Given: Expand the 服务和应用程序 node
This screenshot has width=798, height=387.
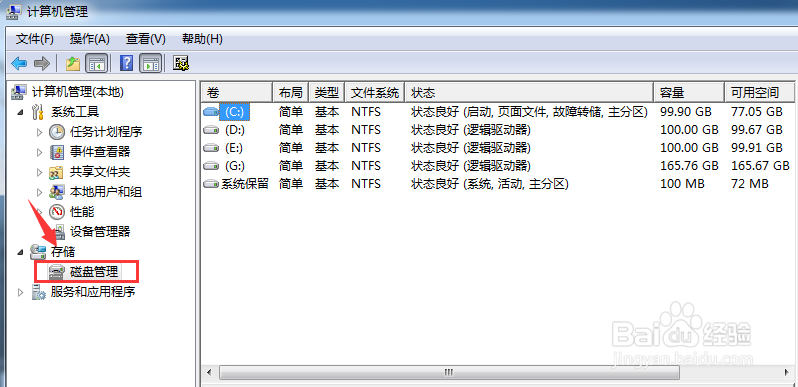Looking at the screenshot, I should pyautogui.click(x=20, y=292).
